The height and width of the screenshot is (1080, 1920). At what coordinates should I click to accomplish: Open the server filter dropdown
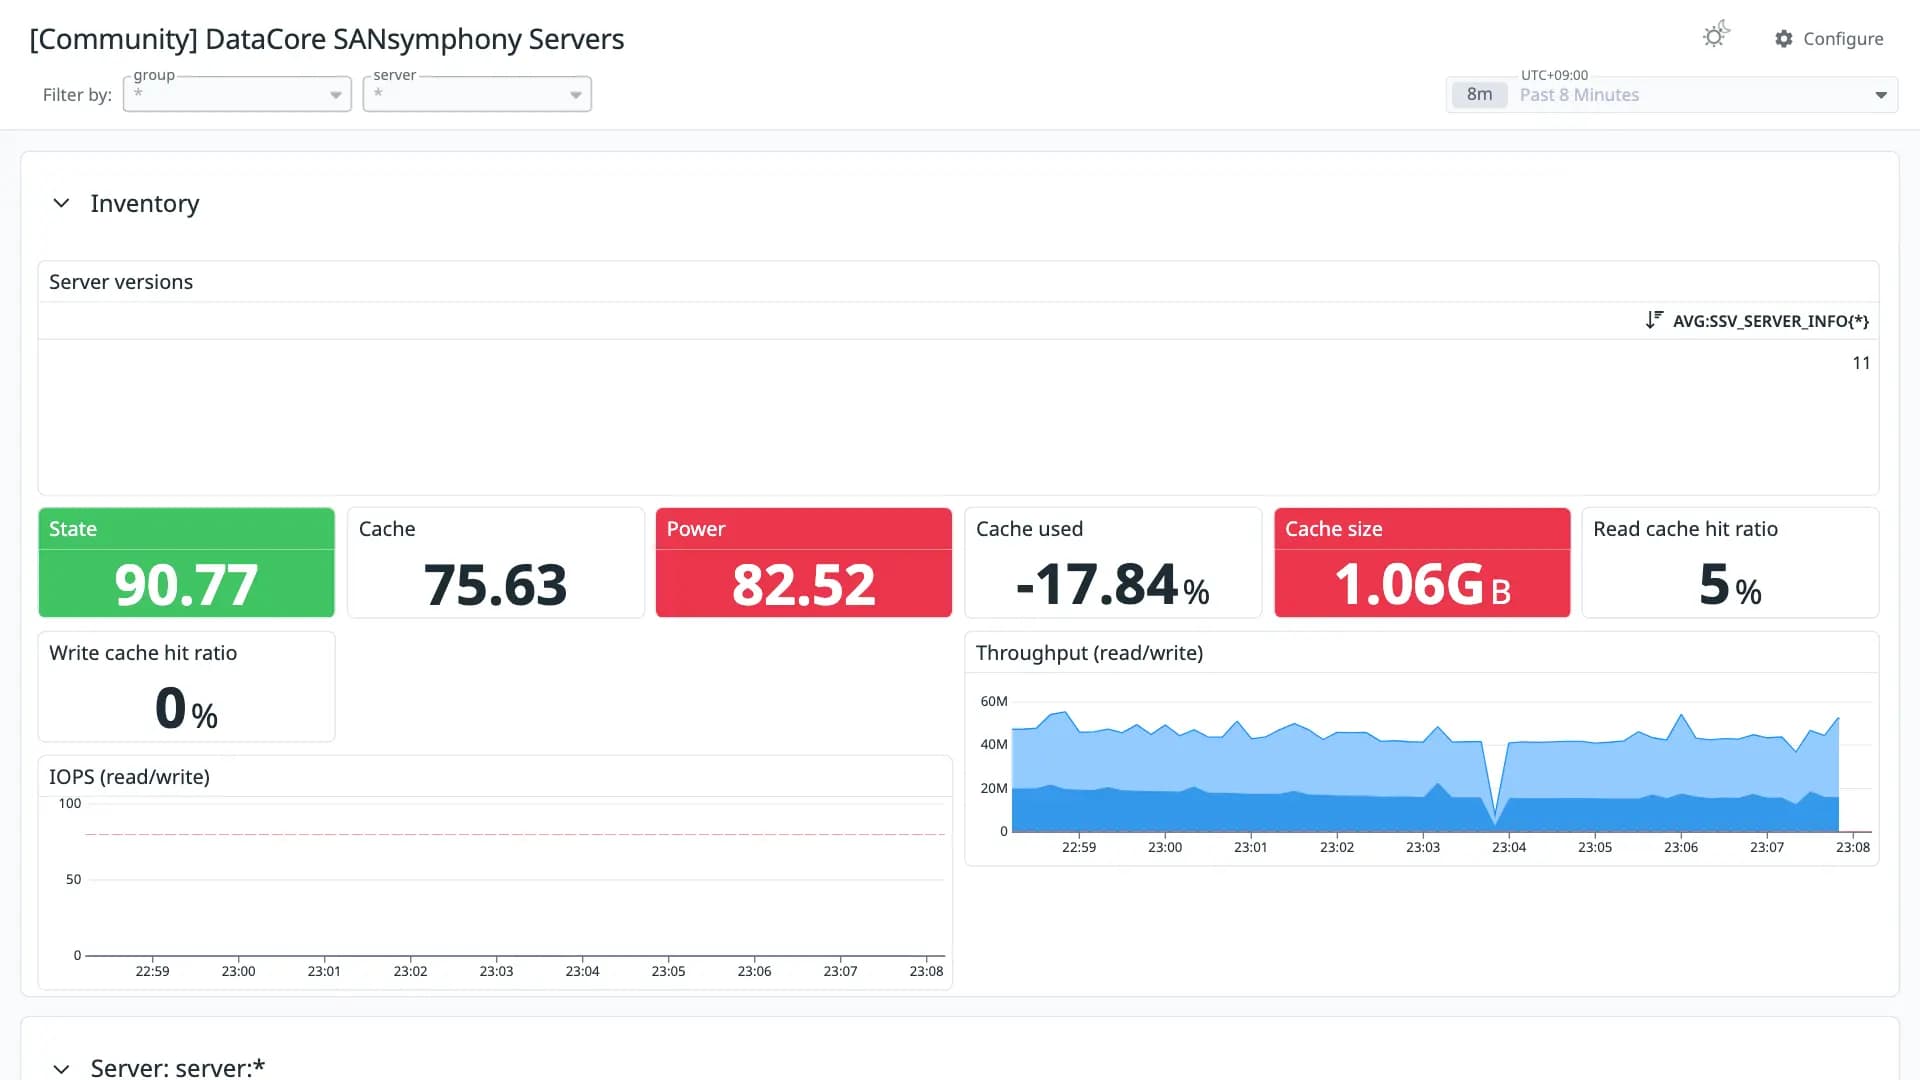[x=477, y=94]
